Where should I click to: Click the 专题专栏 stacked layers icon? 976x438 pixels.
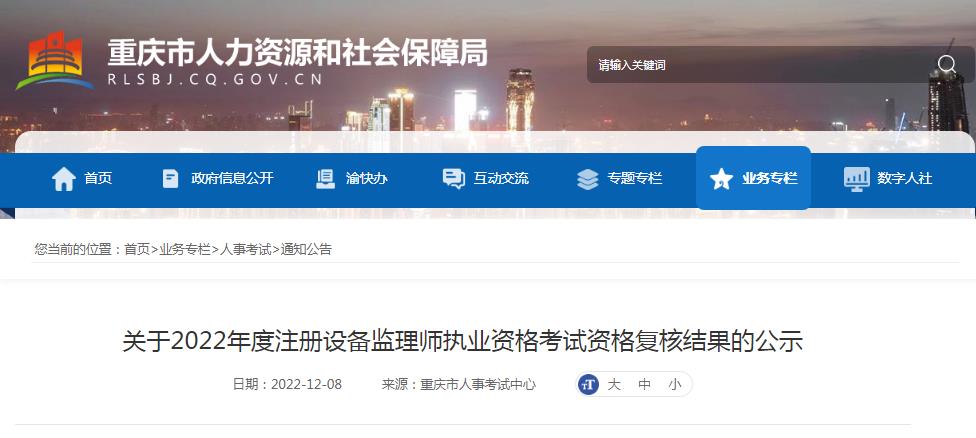click(x=588, y=179)
